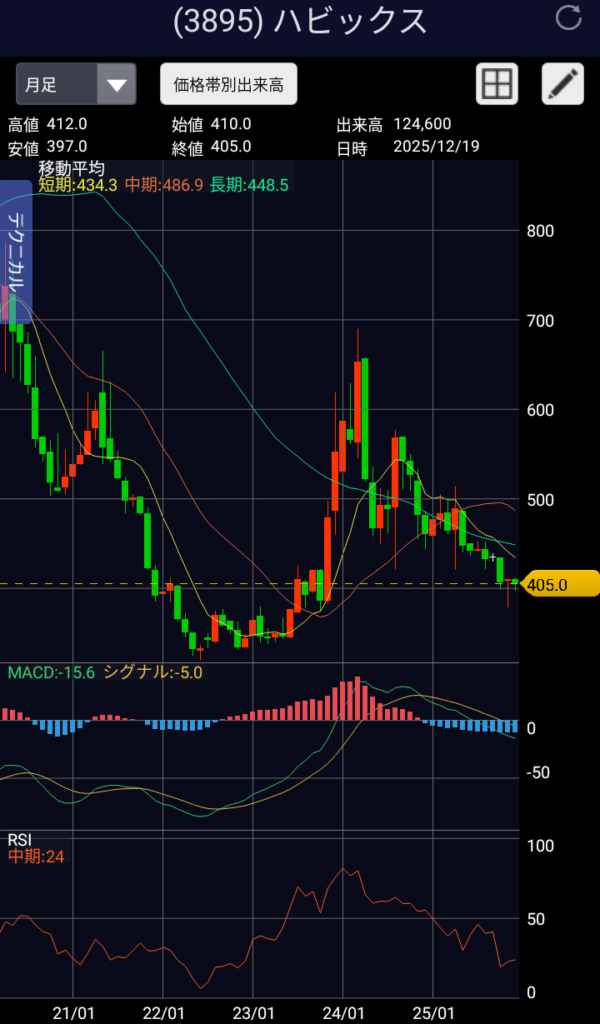Tap the シグナル:-5.0 signal label
The width and height of the screenshot is (600, 1024).
click(153, 672)
